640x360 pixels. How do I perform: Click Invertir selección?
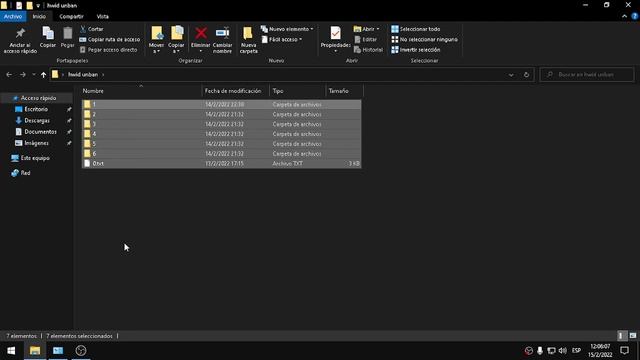click(x=416, y=50)
